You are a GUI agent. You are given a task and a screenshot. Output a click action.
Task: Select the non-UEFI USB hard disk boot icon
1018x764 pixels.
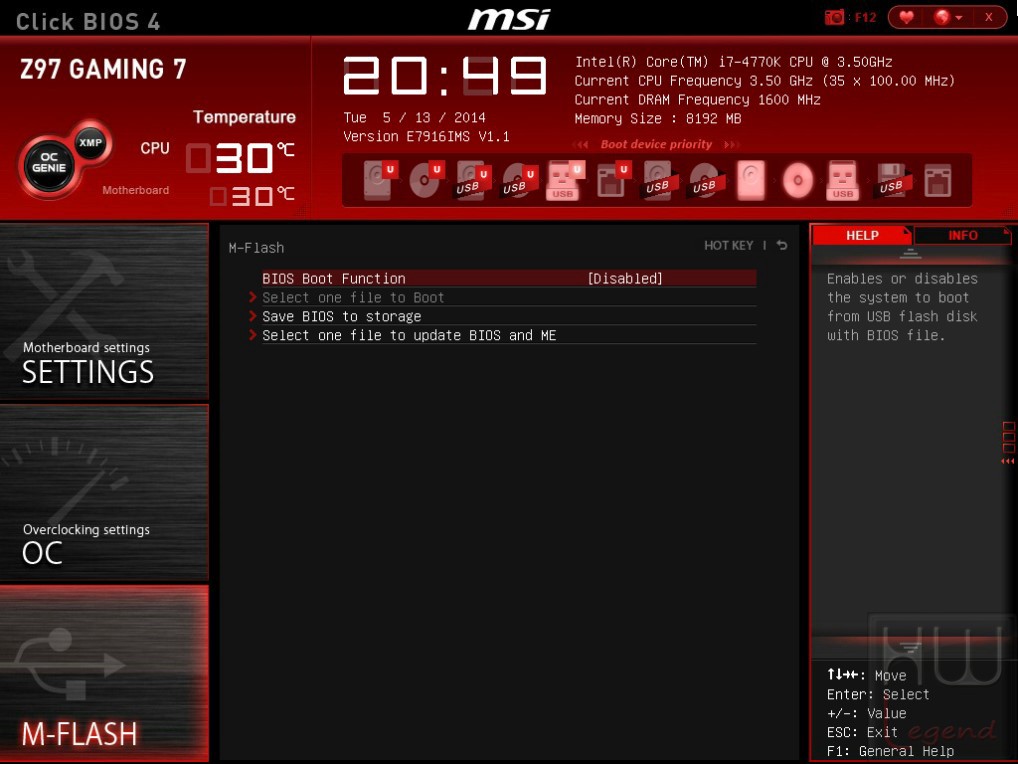[x=660, y=180]
